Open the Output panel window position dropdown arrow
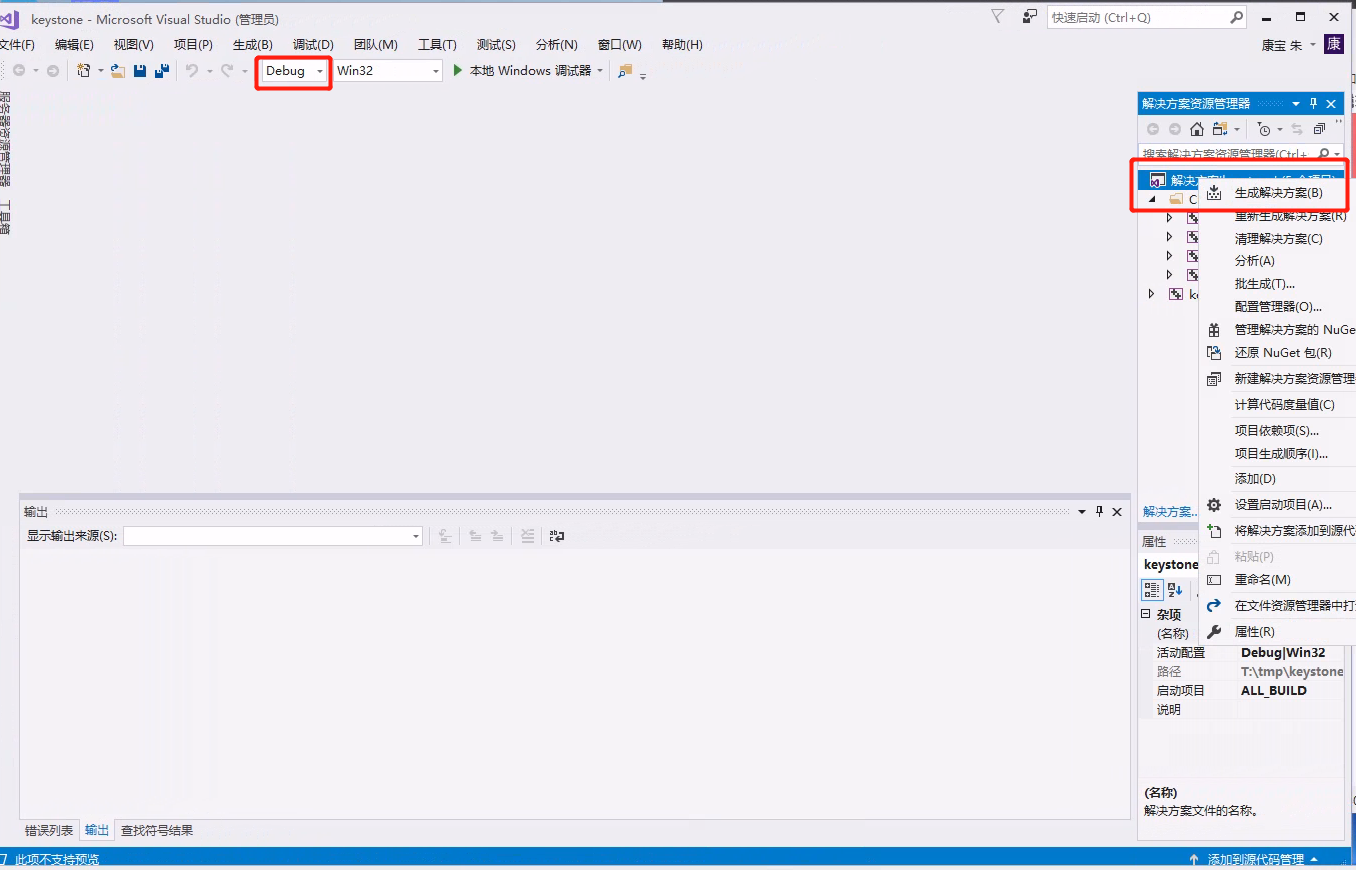1356x870 pixels. [x=1081, y=511]
